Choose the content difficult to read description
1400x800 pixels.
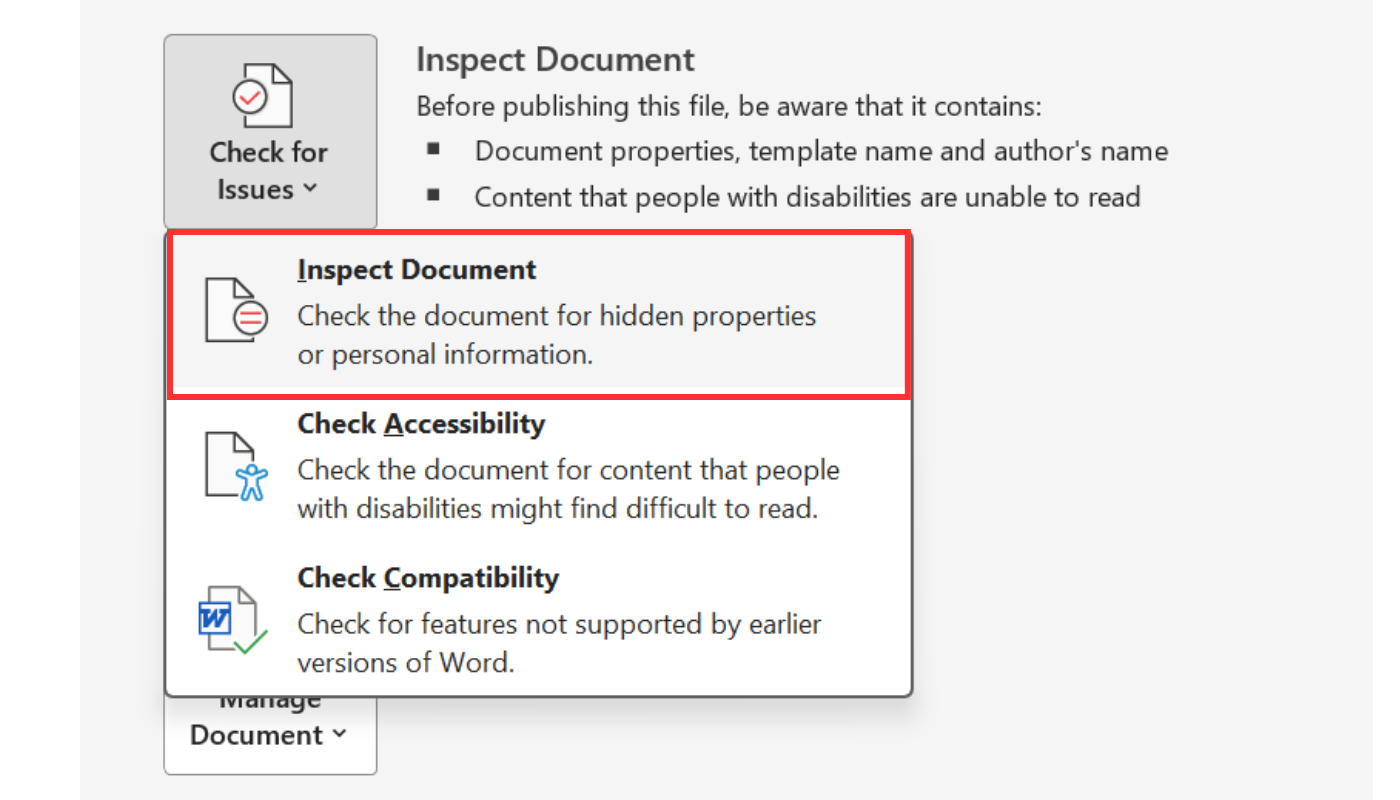click(x=569, y=489)
